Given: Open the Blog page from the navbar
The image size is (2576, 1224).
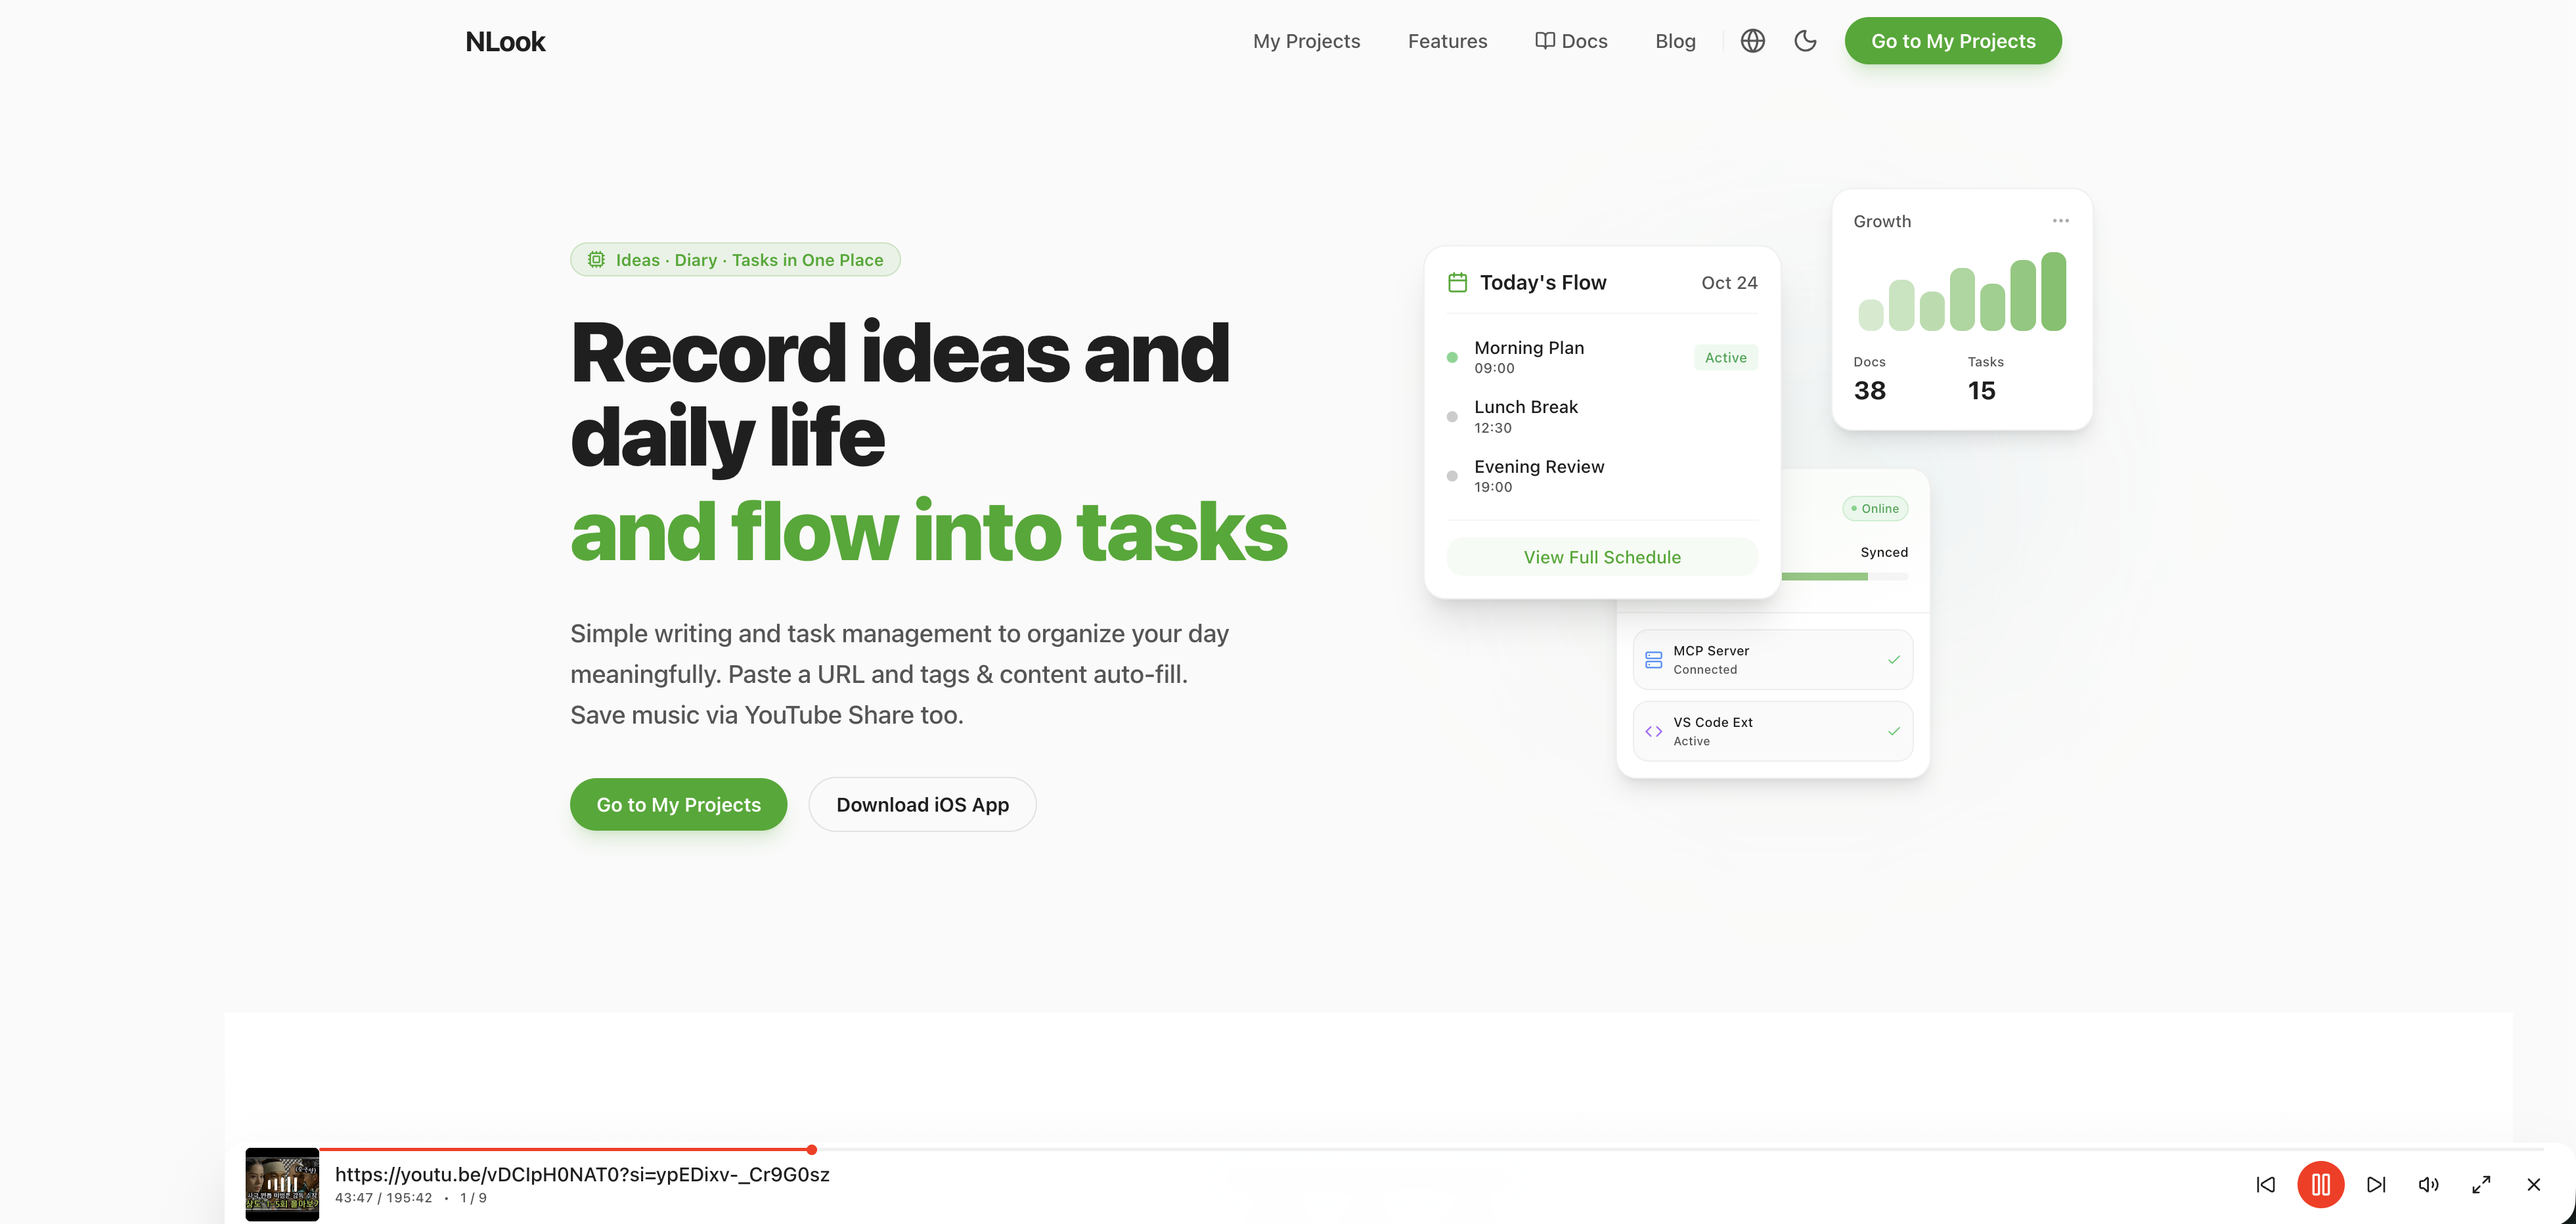Looking at the screenshot, I should coord(1674,41).
